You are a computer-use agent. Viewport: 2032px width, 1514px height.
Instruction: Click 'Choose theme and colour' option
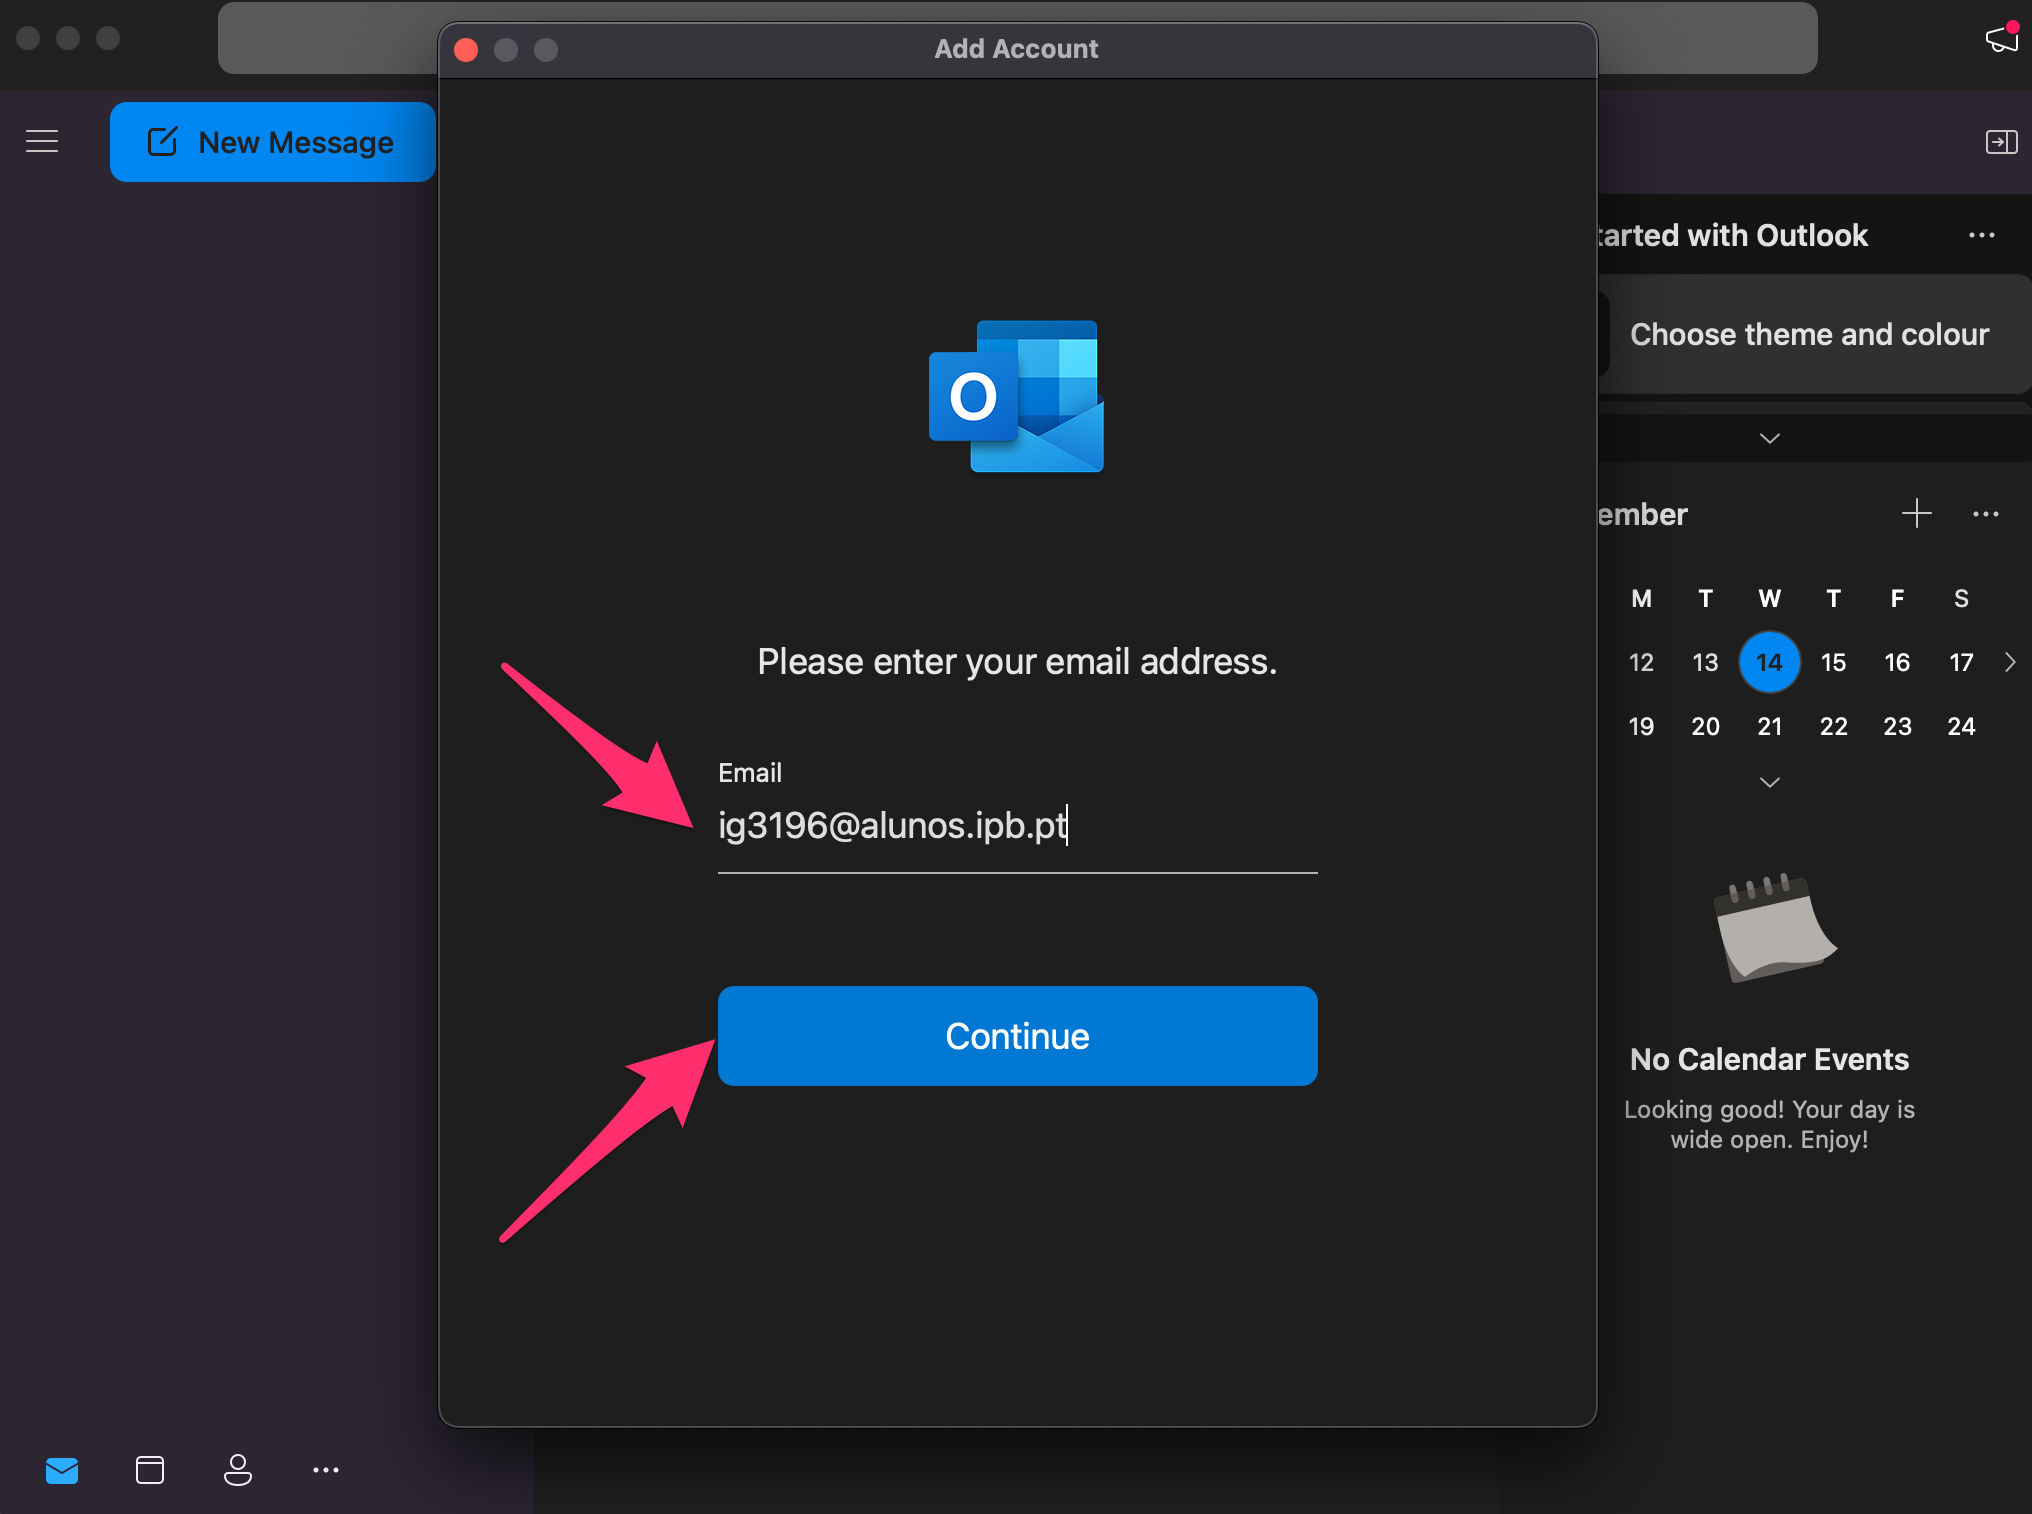pos(1814,334)
